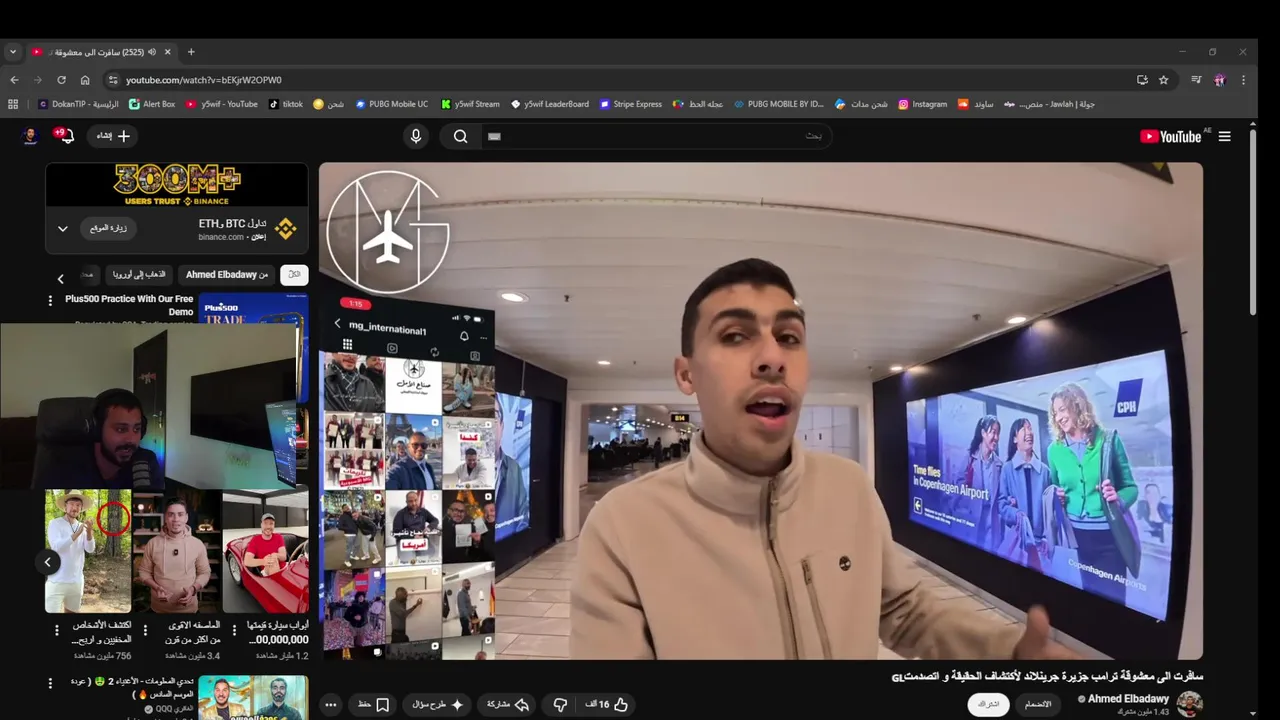This screenshot has height=720, width=1280.
Task: Open the Alert Box bookmark
Action: click(x=152, y=104)
